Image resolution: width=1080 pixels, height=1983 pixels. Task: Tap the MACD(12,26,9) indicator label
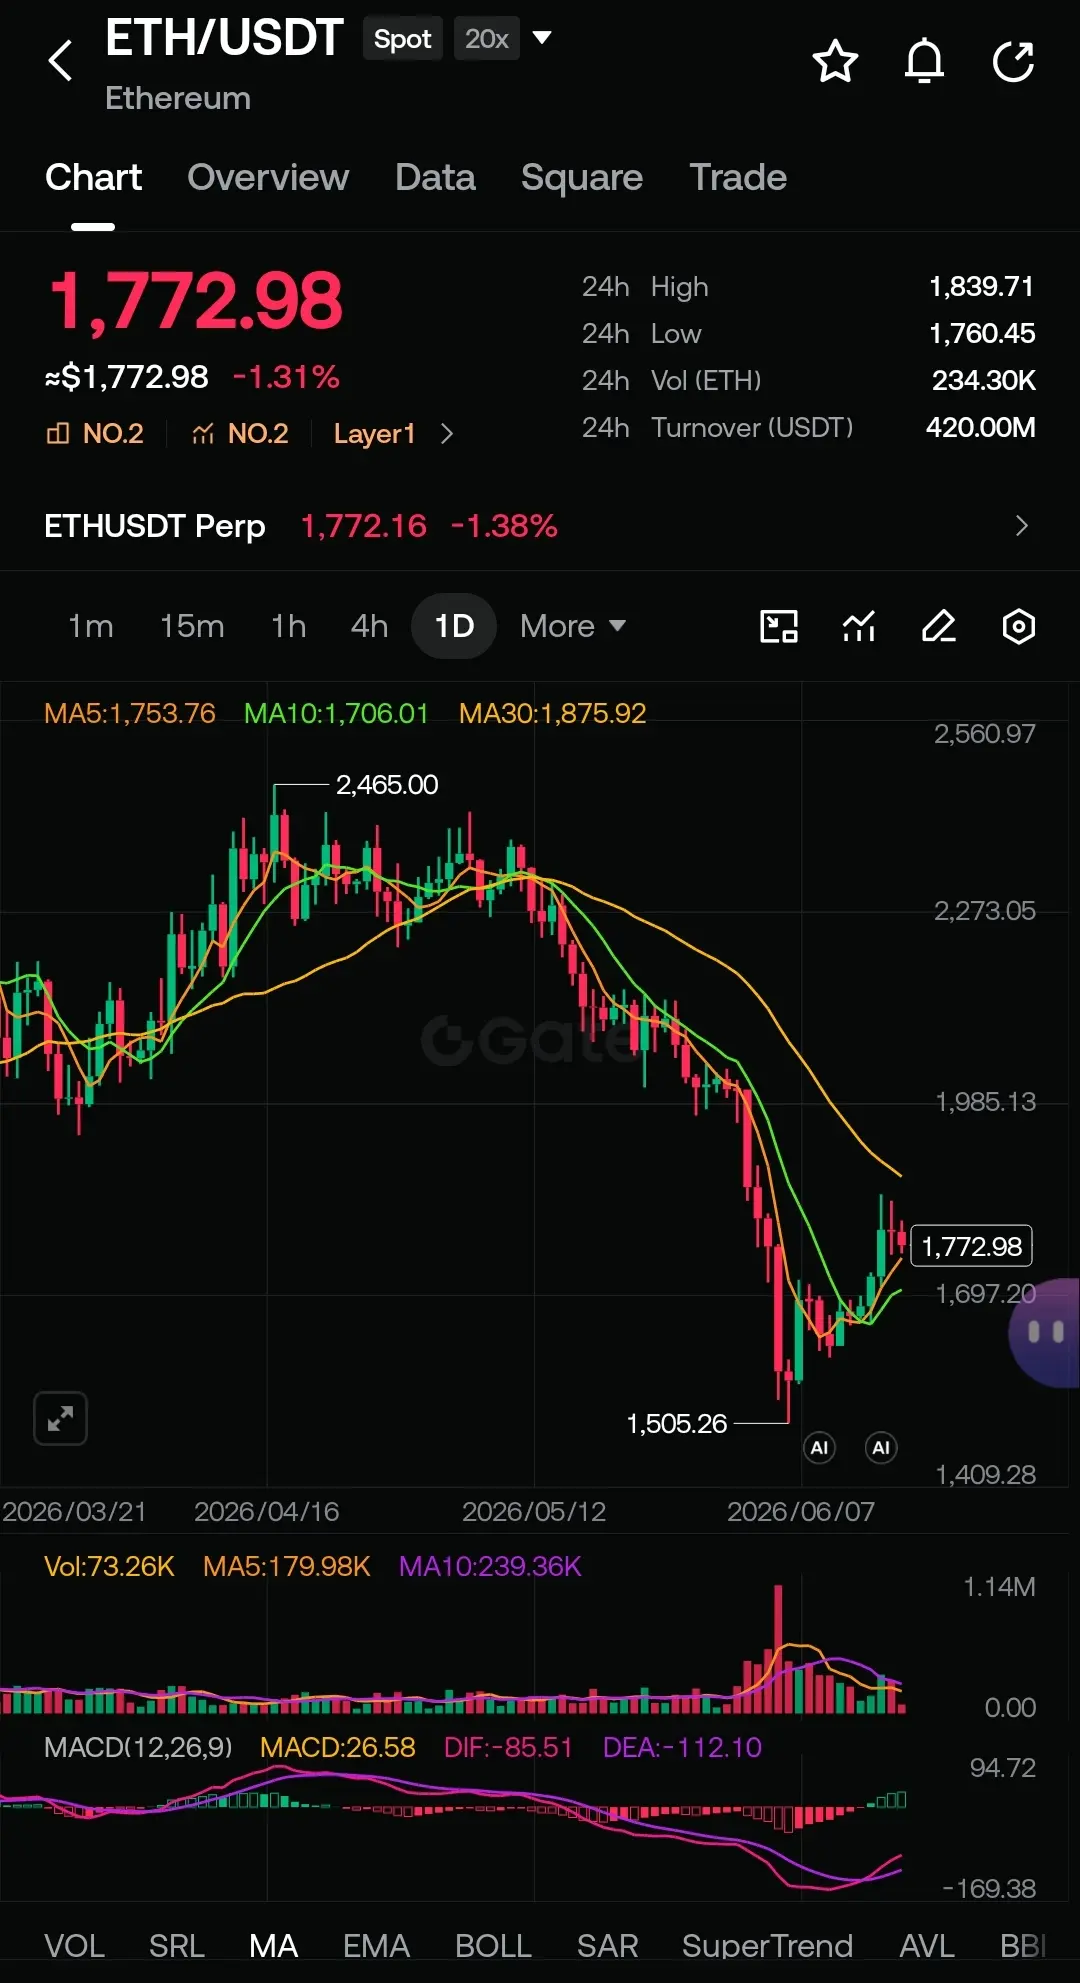click(138, 1747)
